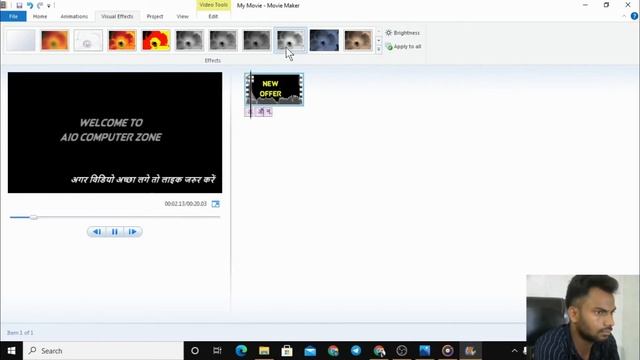640x360 pixels.
Task: Open the Brightness control
Action: (402, 33)
